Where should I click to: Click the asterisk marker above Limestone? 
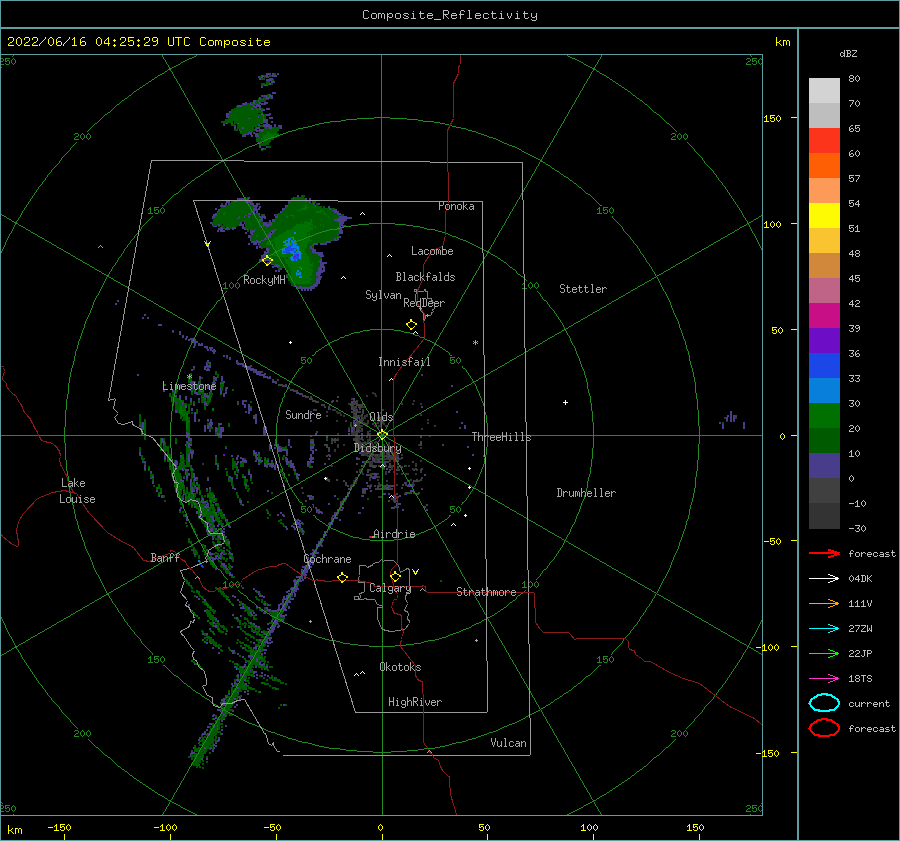tap(189, 377)
